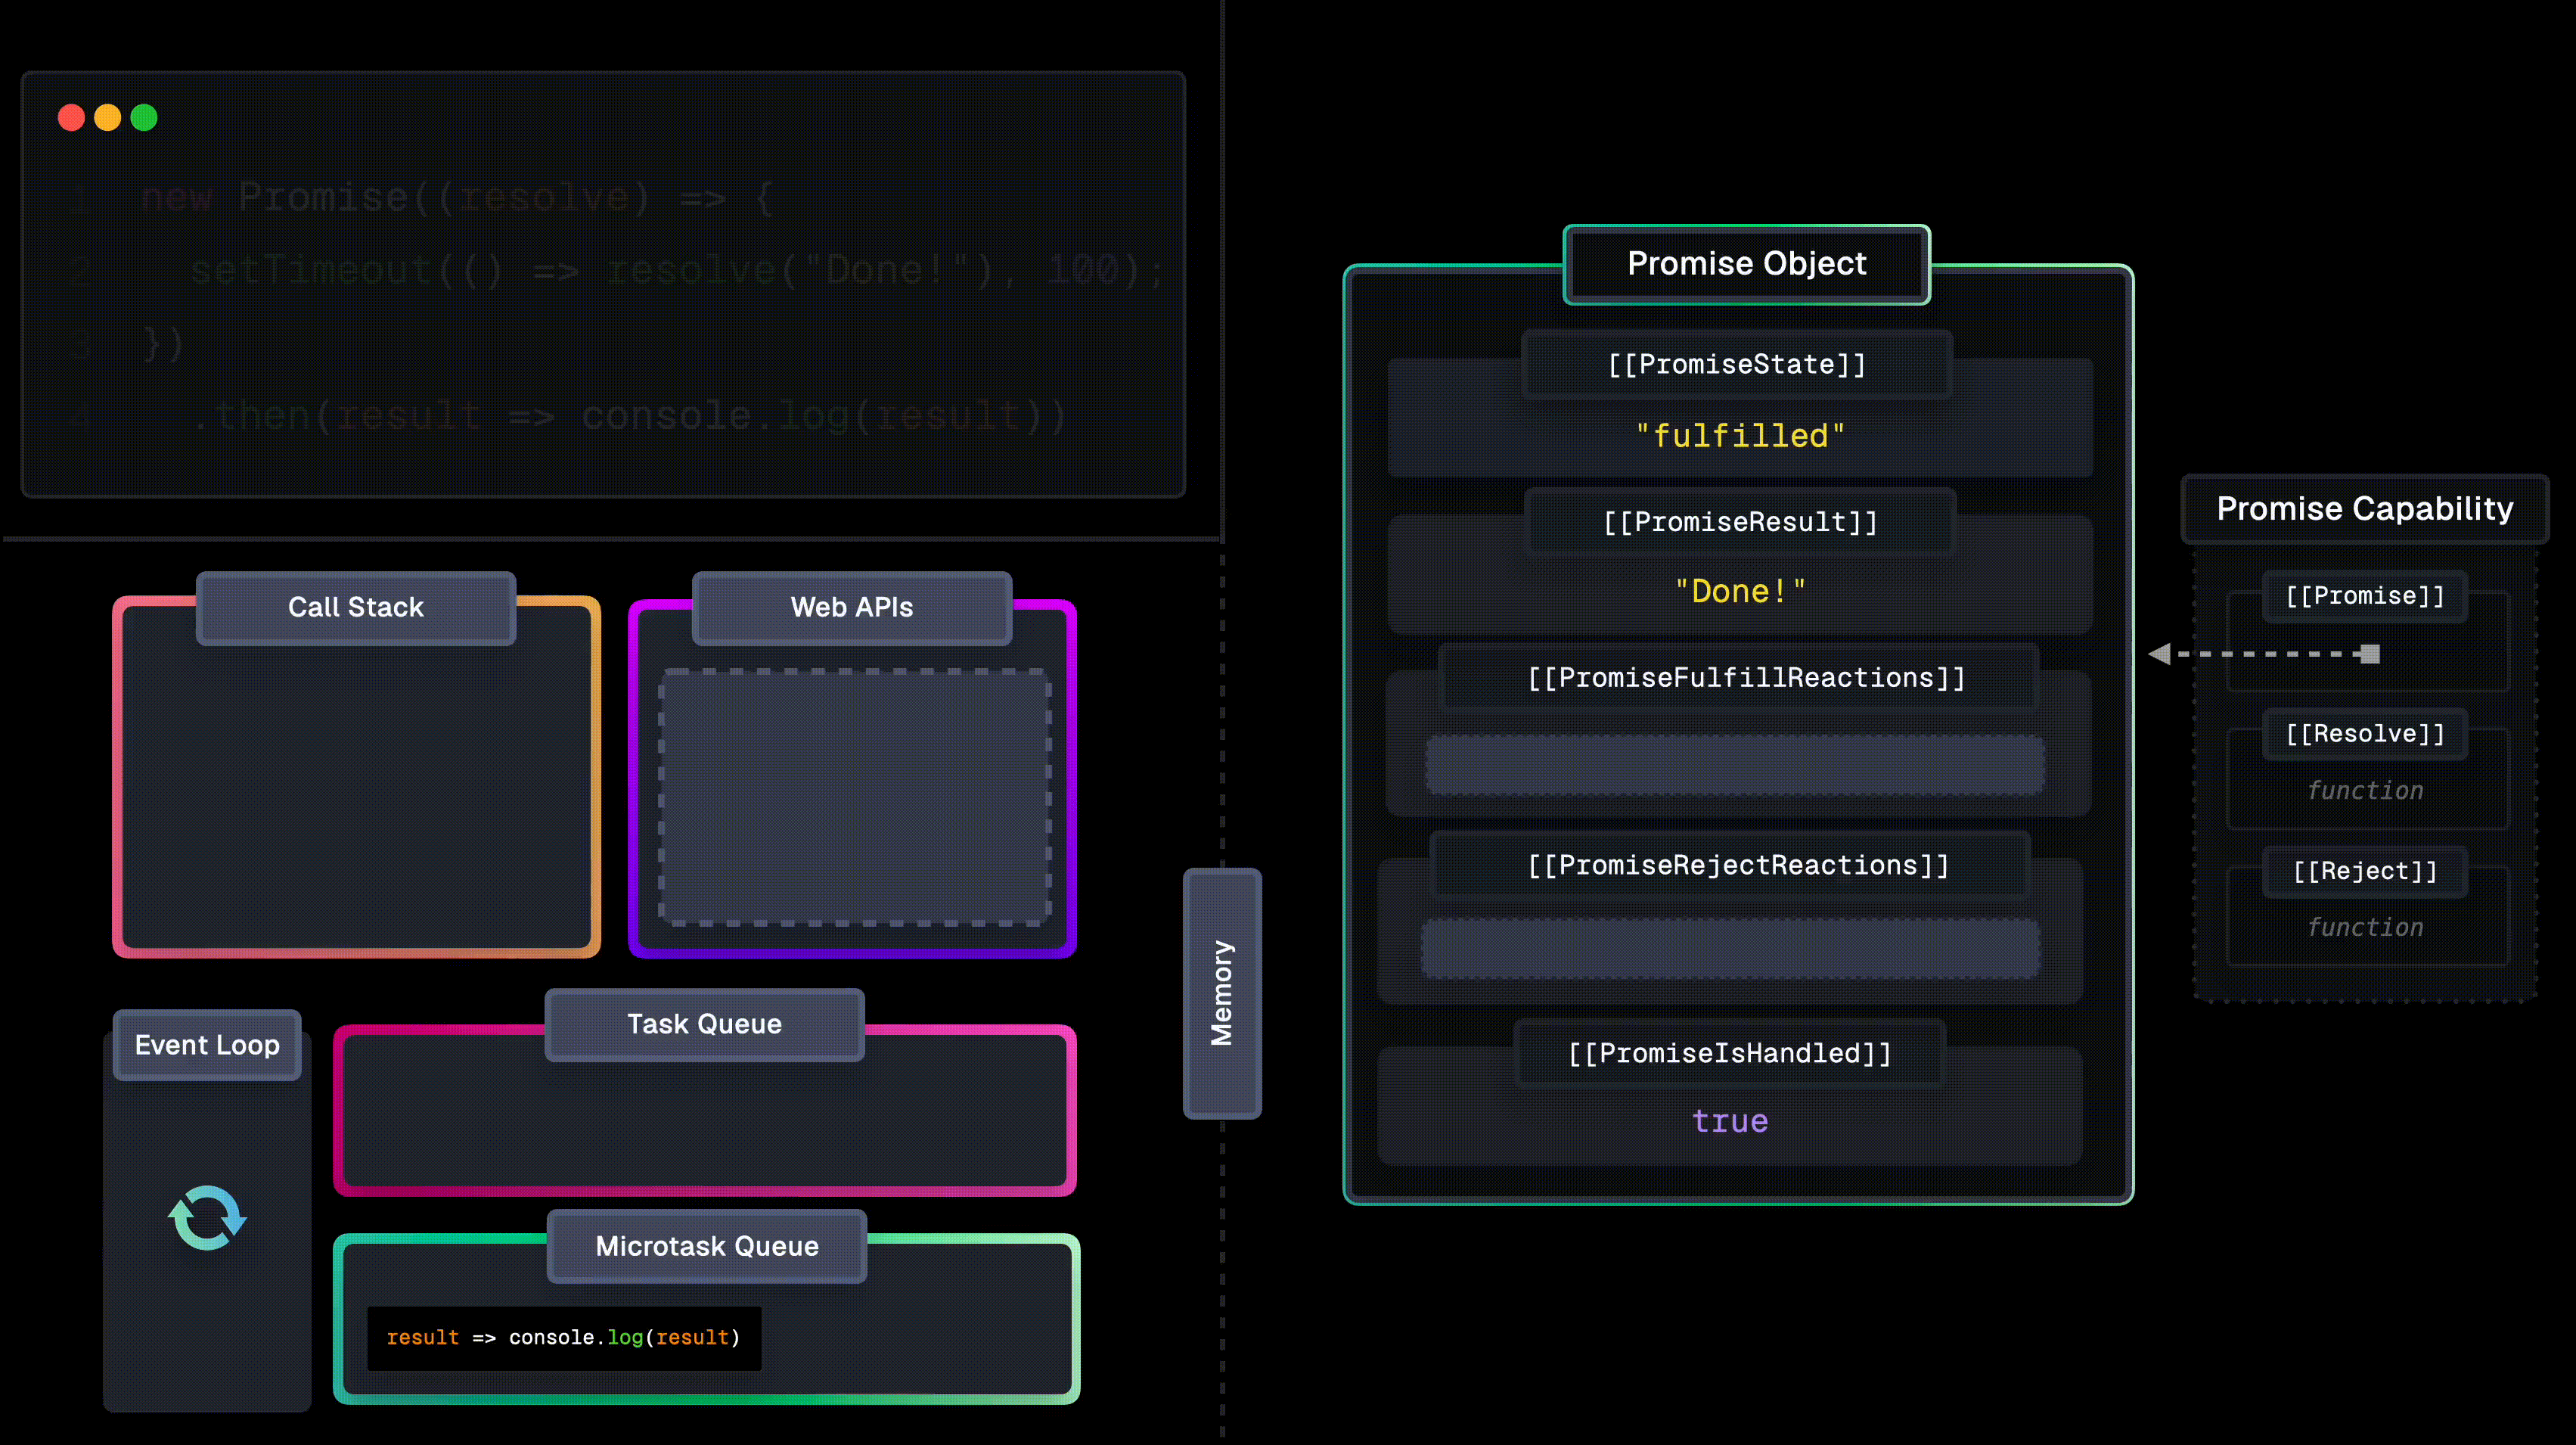Screen dimensions: 2576x1445
Task: Click the yellow window dot
Action: tap(108, 118)
